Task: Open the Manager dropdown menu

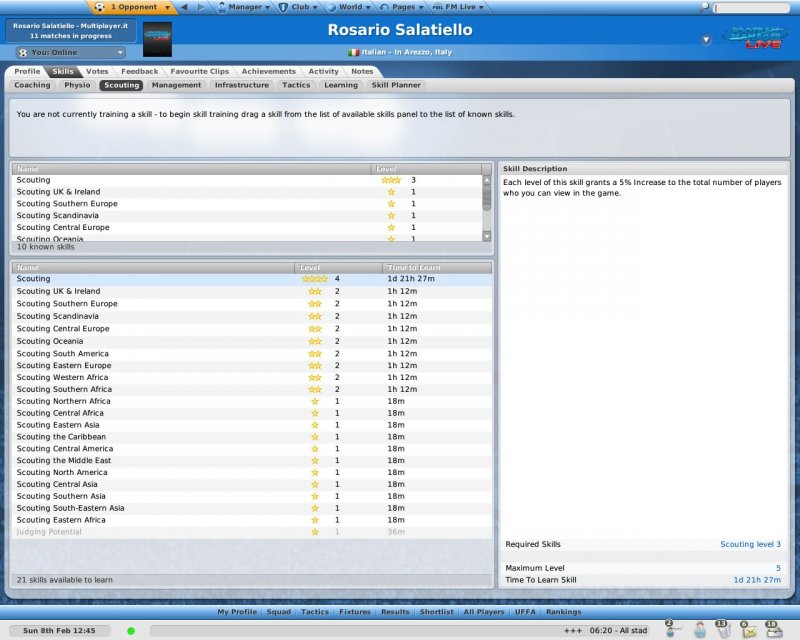Action: [x=240, y=7]
